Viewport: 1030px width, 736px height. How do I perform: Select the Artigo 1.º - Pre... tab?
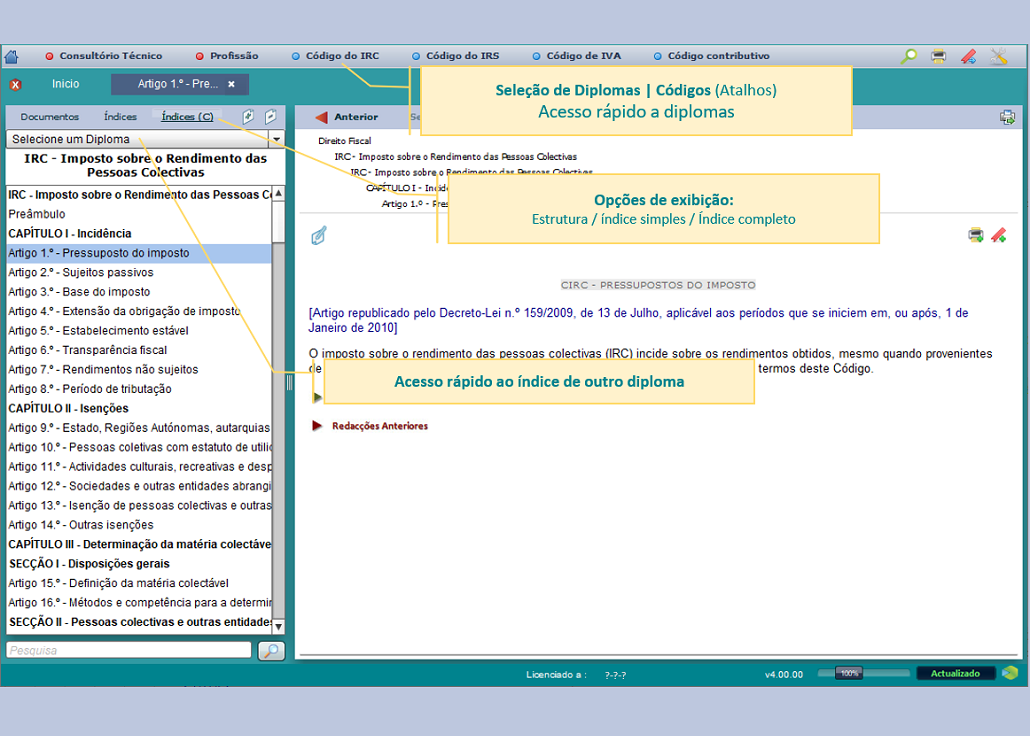pyautogui.click(x=177, y=84)
